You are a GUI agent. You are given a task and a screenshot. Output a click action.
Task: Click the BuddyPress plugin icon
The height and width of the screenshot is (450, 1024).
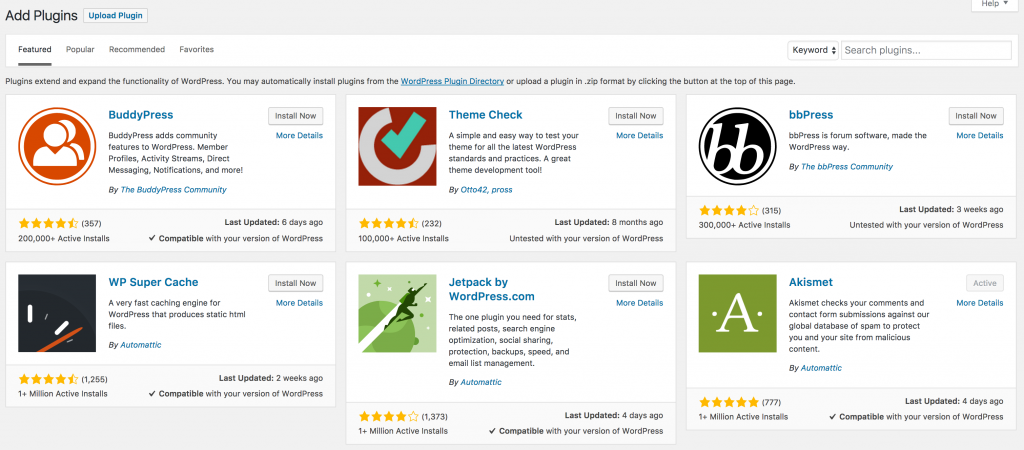(x=57, y=146)
